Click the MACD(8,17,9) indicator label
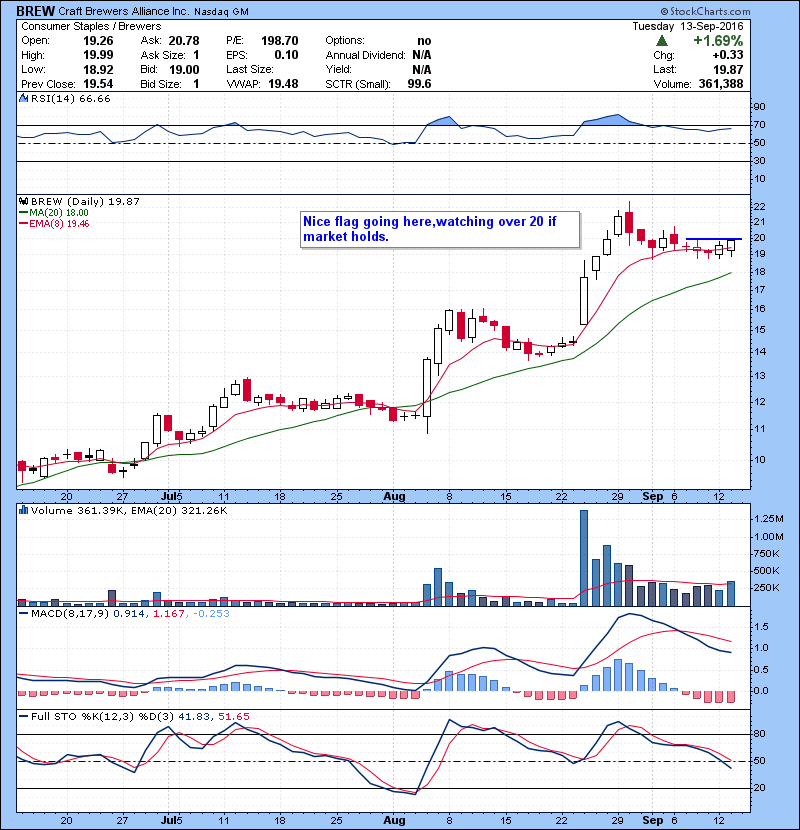Image resolution: width=800 pixels, height=830 pixels. pyautogui.click(x=71, y=614)
